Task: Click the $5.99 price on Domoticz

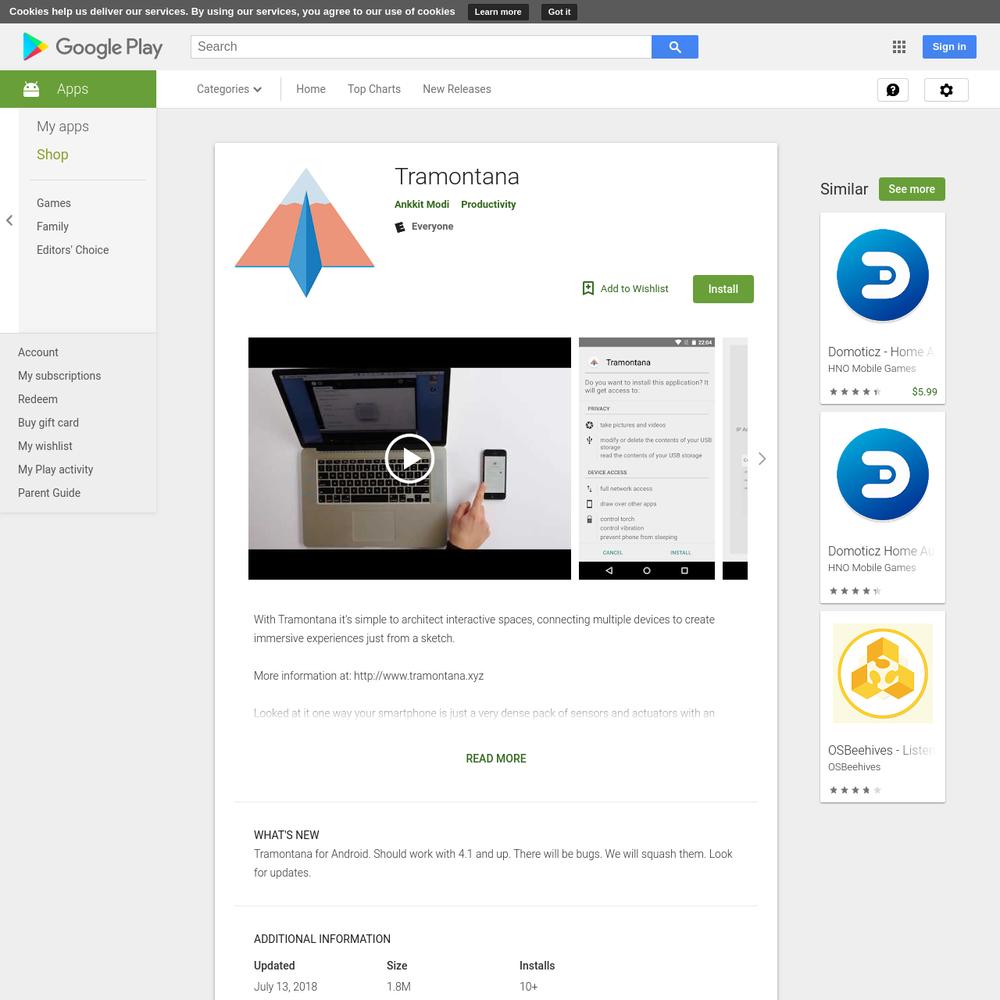Action: tap(925, 392)
